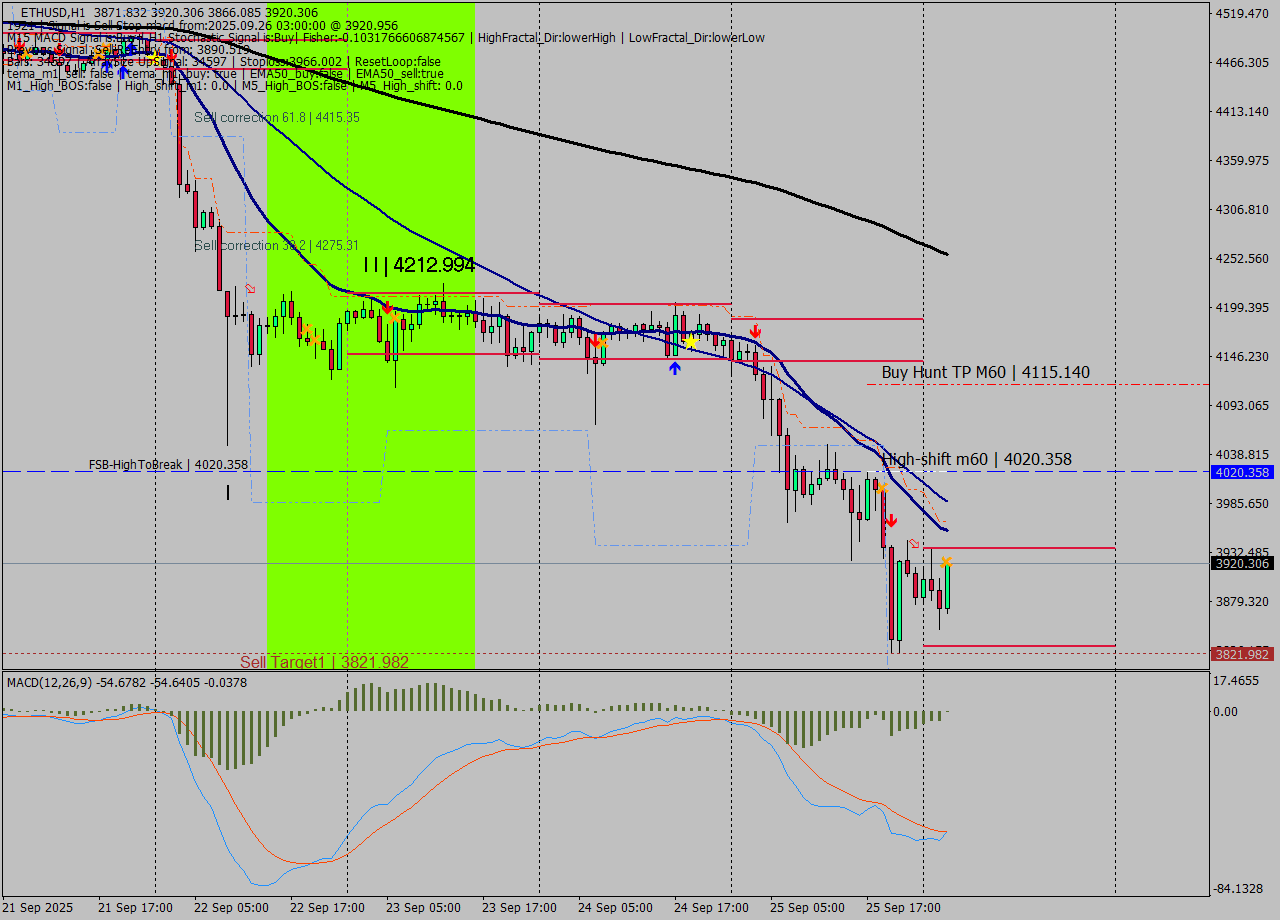Click the yellow star signal marker near 24 Sep
The height and width of the screenshot is (920, 1280).
click(691, 341)
